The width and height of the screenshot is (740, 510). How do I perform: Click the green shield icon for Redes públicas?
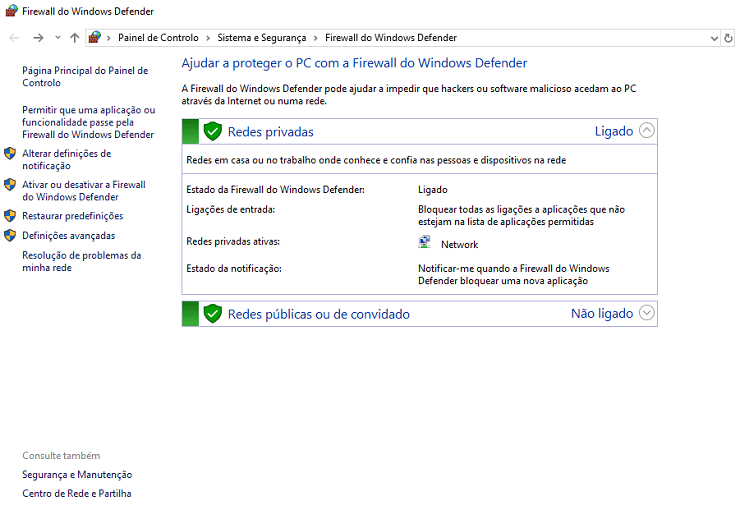[213, 314]
